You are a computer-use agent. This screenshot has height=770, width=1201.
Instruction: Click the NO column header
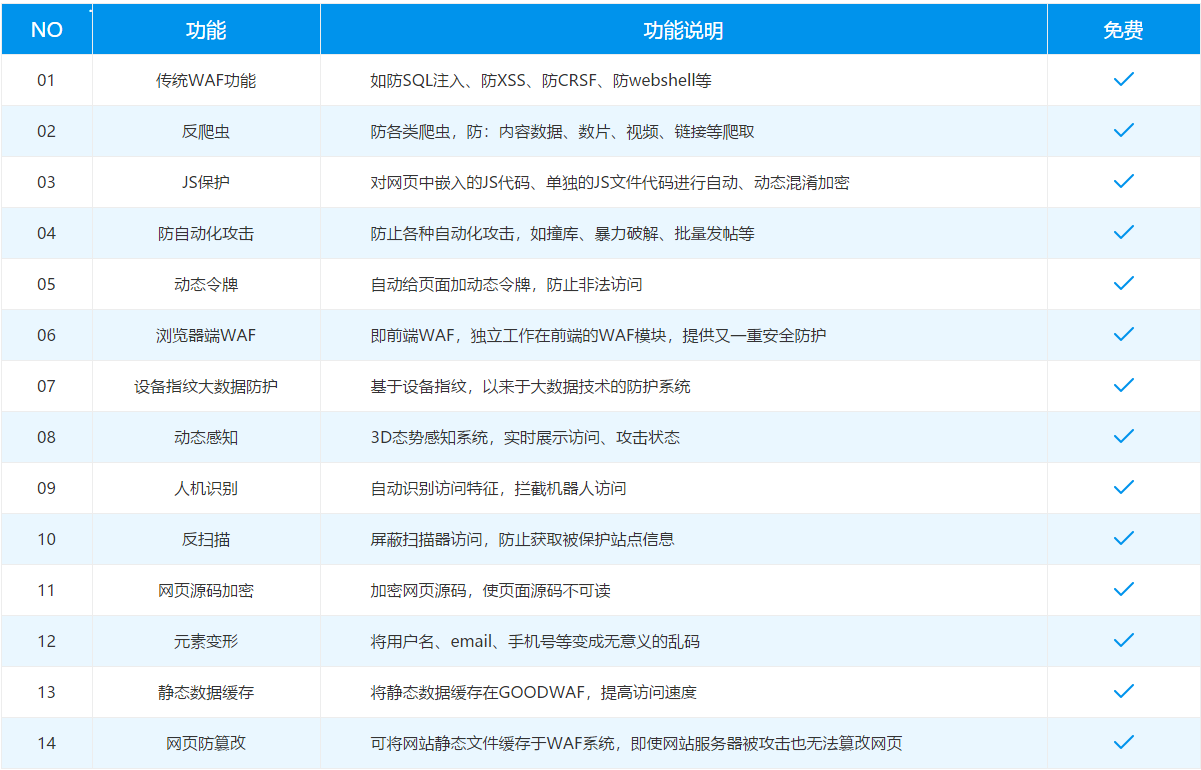tap(46, 28)
